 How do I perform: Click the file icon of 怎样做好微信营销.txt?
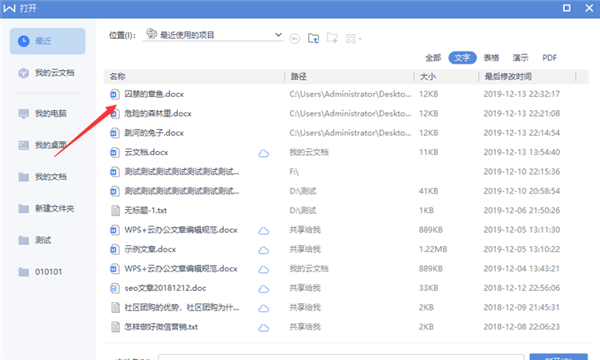click(x=115, y=327)
